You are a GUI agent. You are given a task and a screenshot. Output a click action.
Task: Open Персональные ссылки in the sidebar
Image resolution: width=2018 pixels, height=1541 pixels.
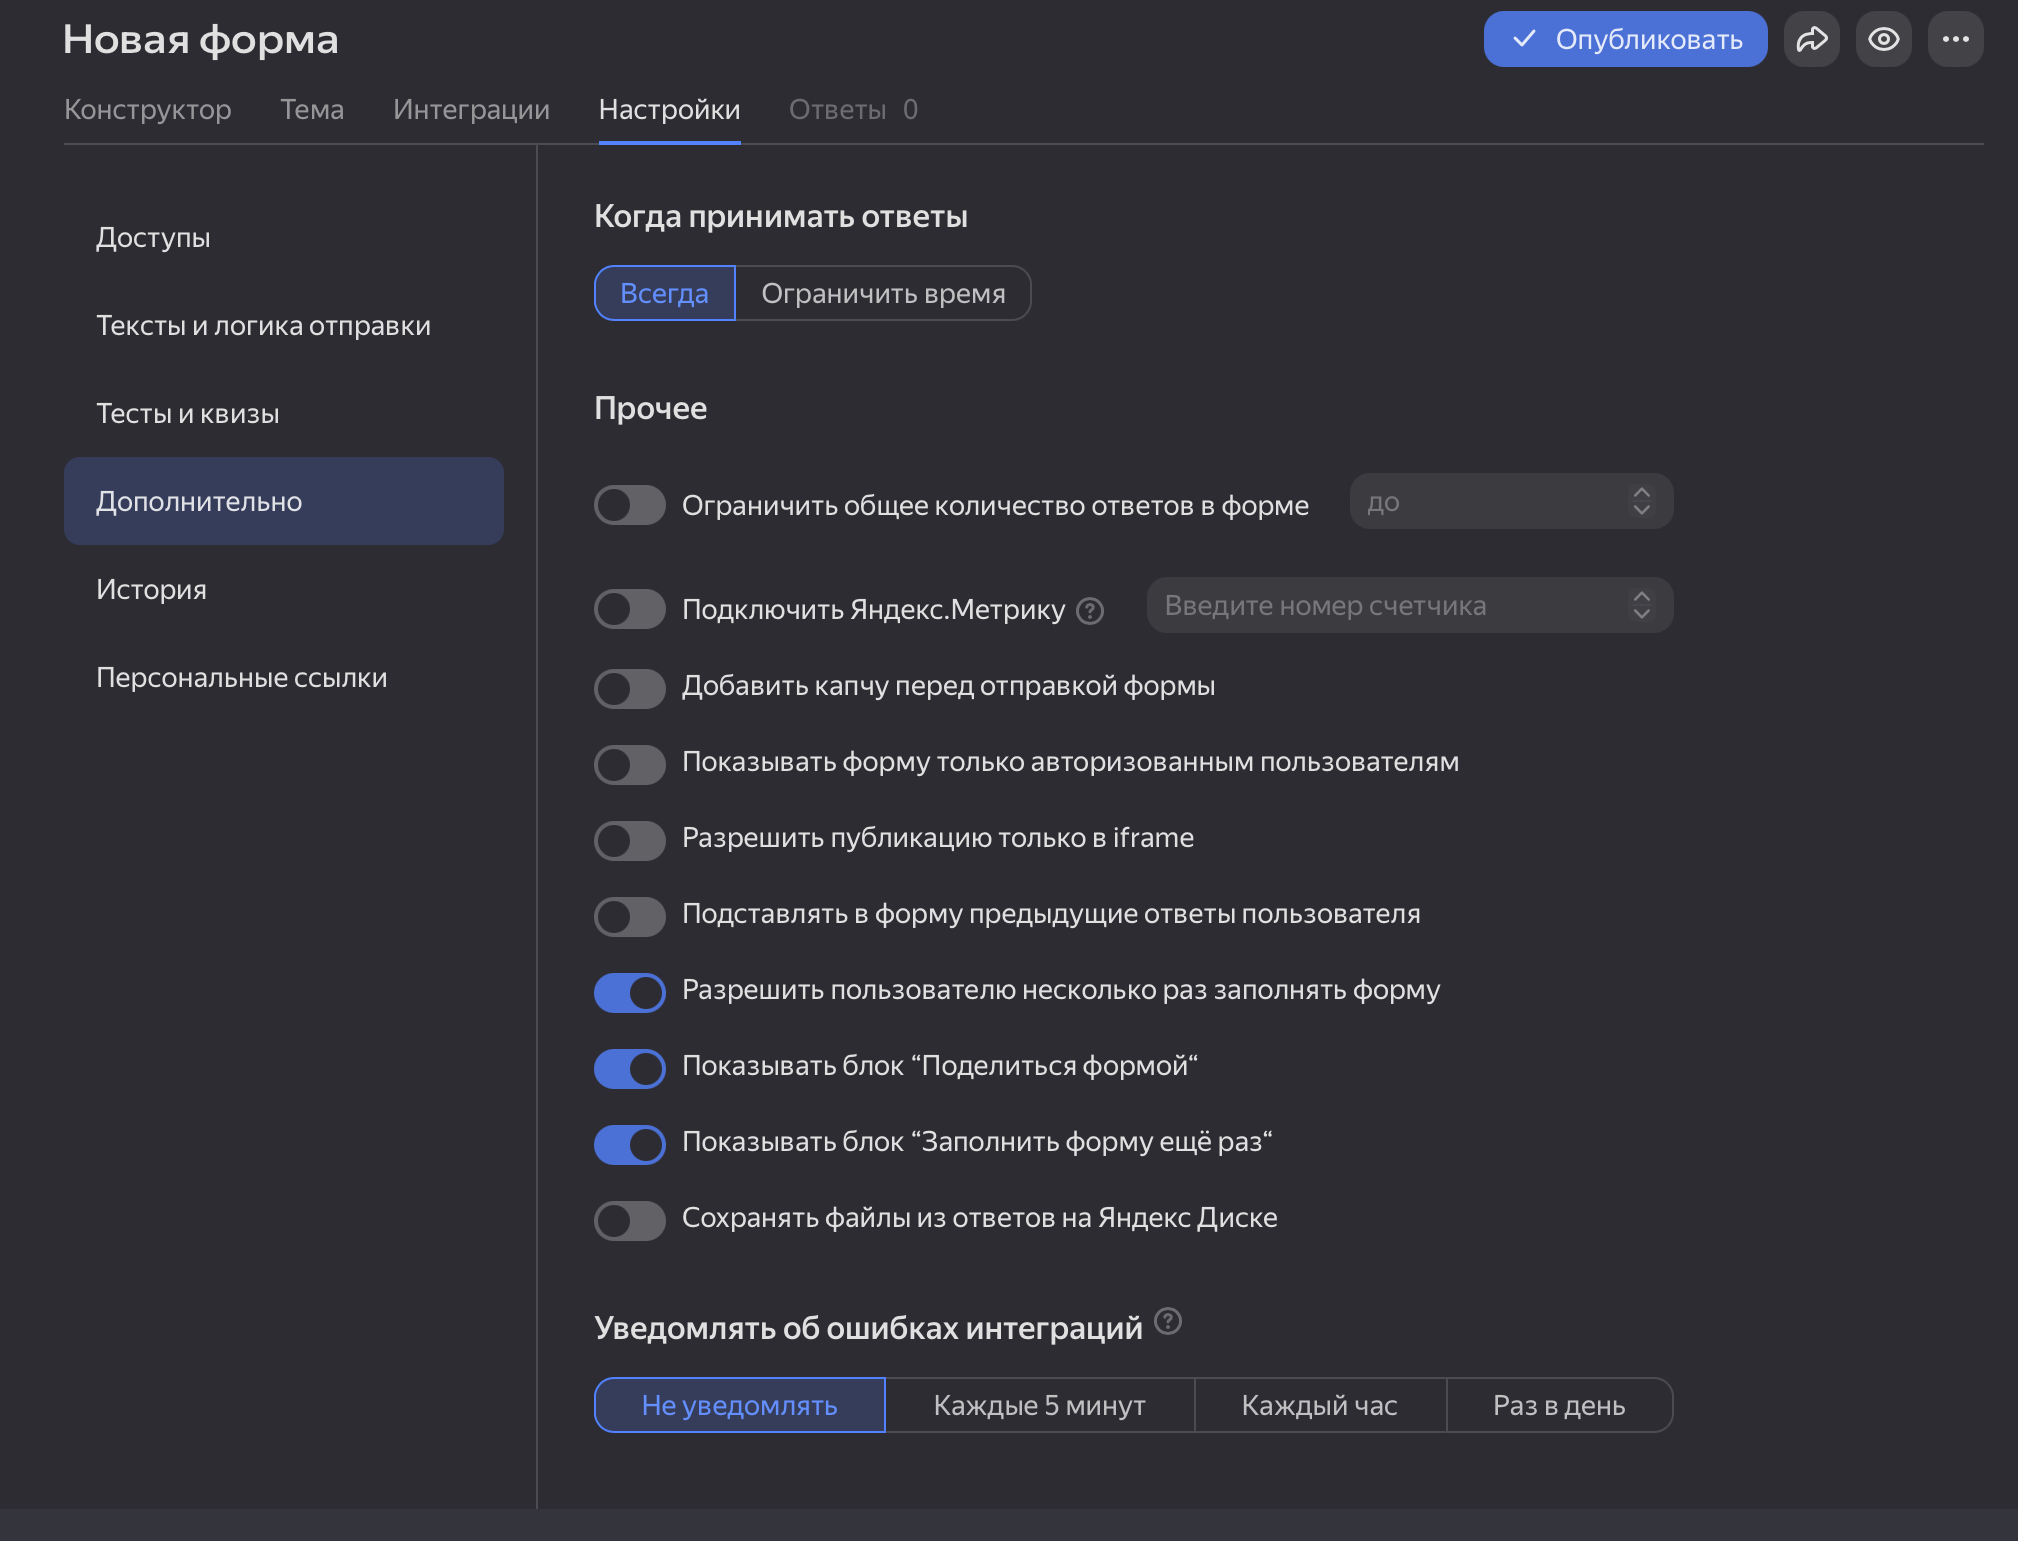coord(241,677)
